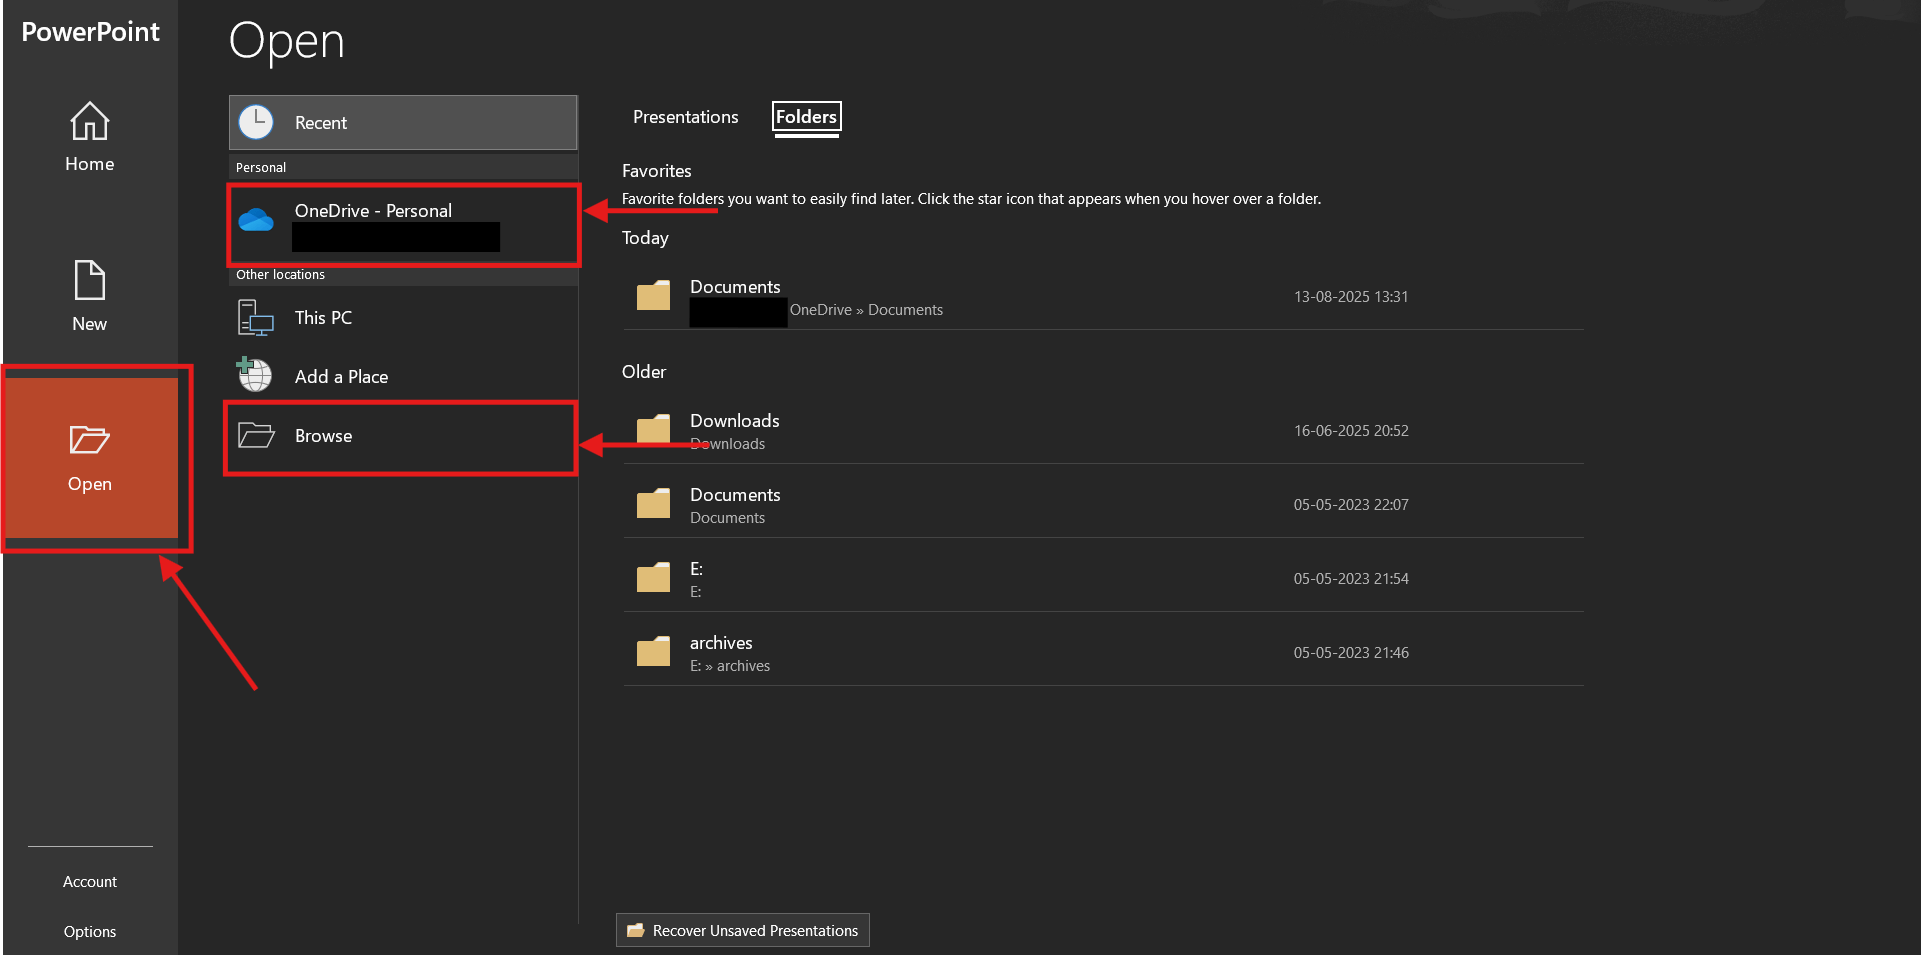The image size is (1921, 955).
Task: Click the OneDrive cloud icon
Action: 256,219
